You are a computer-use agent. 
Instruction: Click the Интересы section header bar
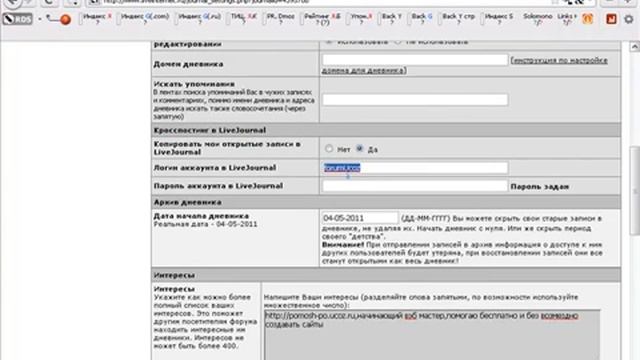[386, 275]
